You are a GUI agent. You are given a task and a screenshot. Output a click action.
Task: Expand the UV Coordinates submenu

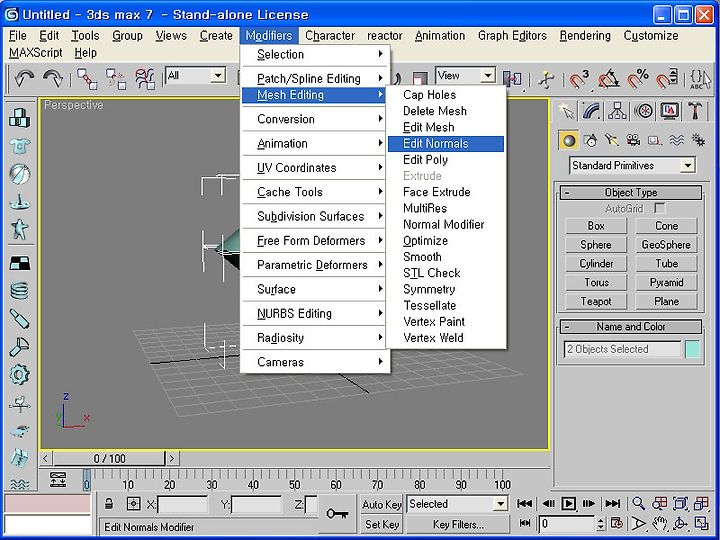coord(315,168)
